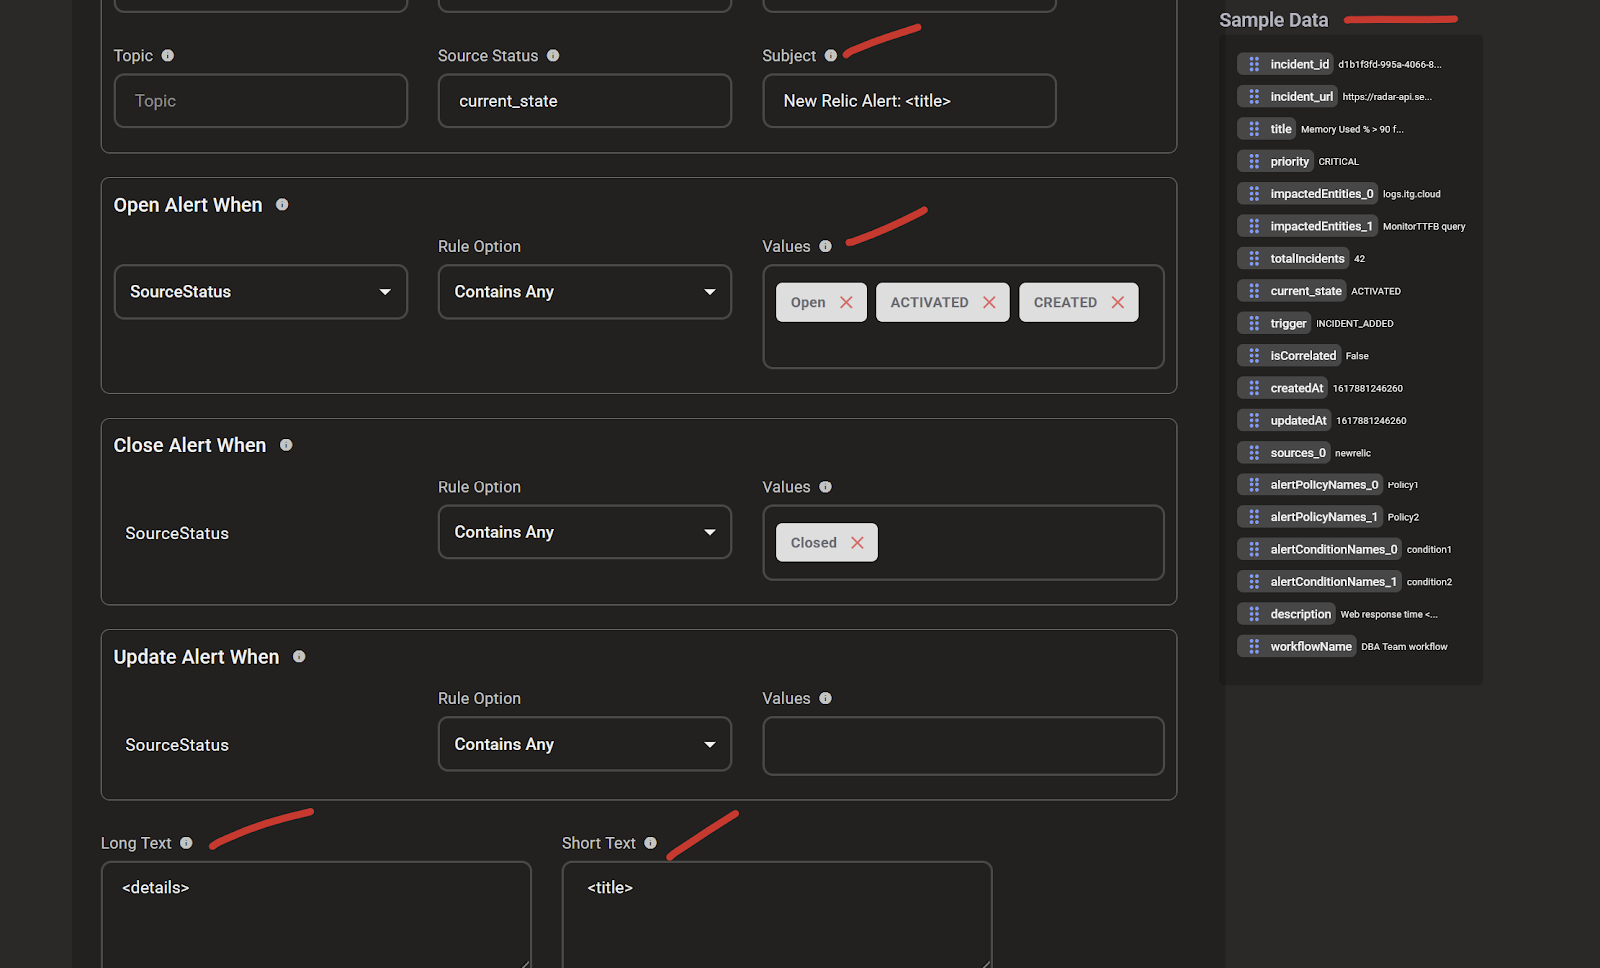
Task: Click the empty Values box in Update Alert
Action: tap(963, 746)
